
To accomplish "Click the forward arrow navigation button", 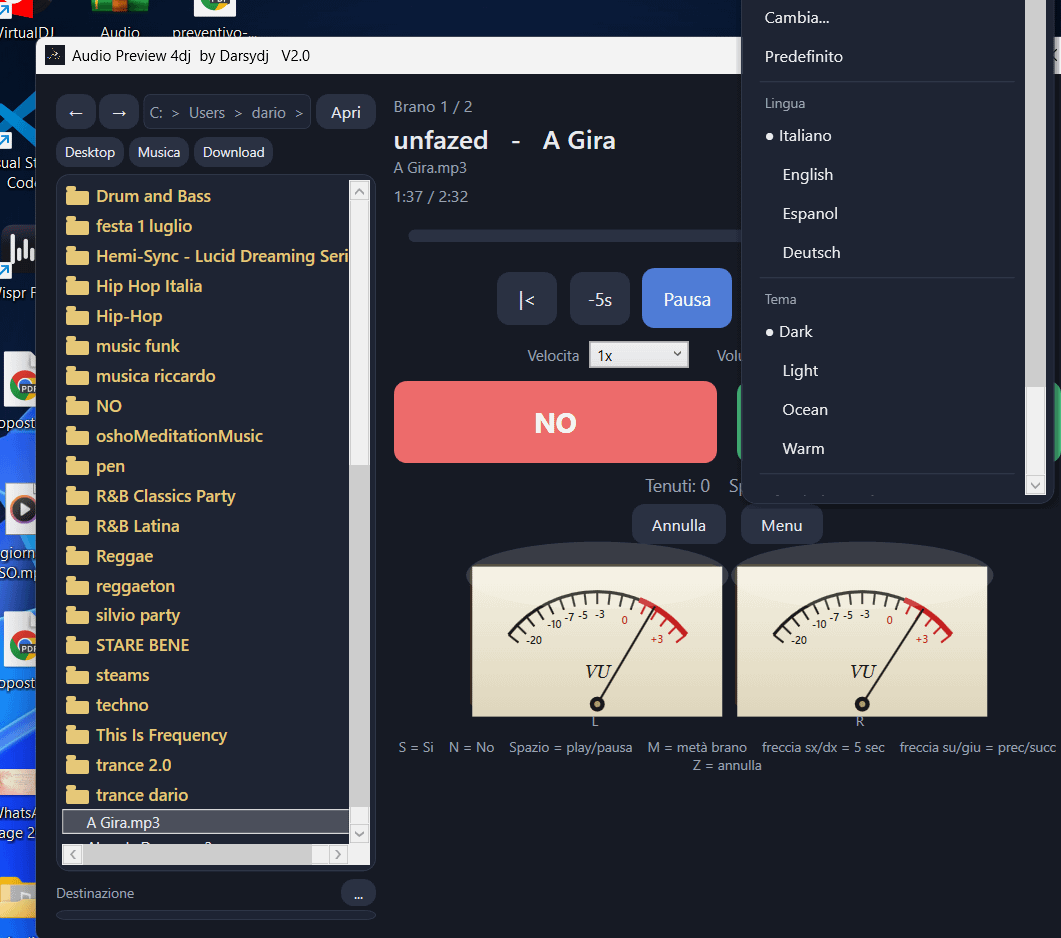I will 119,112.
